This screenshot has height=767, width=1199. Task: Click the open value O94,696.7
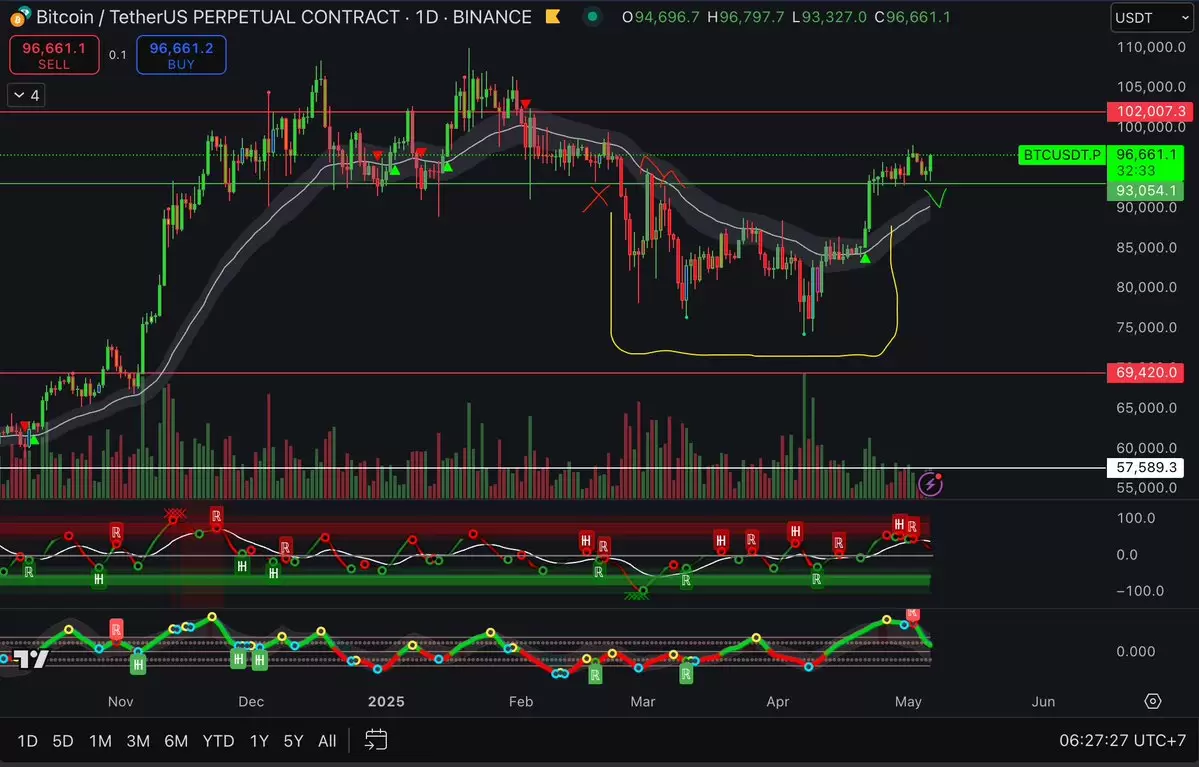(661, 17)
